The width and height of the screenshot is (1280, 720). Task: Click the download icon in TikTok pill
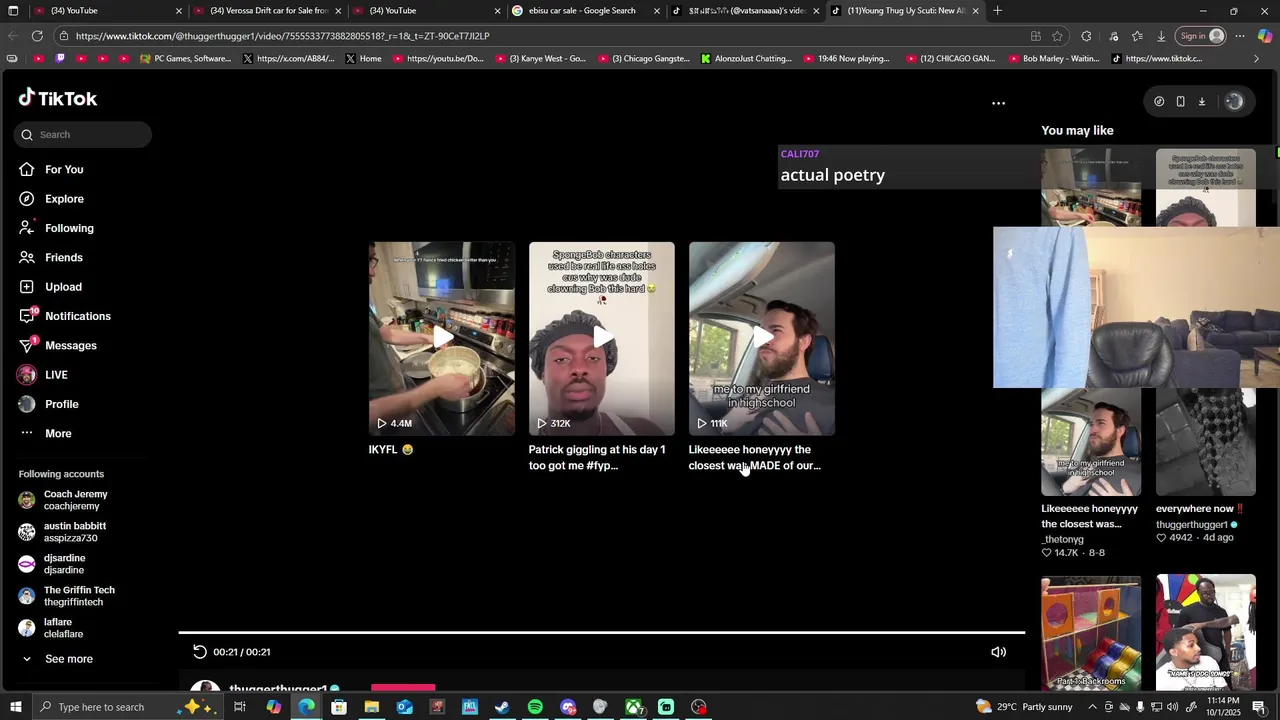pyautogui.click(x=1202, y=101)
